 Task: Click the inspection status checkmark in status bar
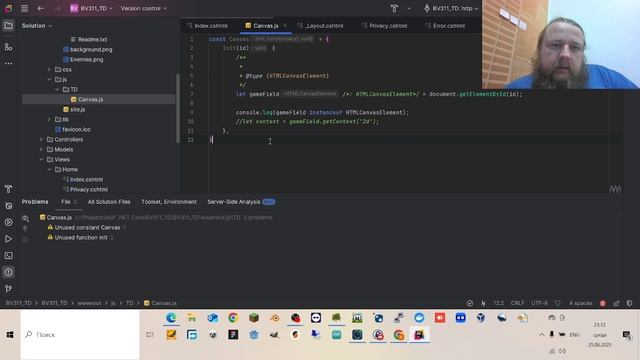(x=470, y=303)
